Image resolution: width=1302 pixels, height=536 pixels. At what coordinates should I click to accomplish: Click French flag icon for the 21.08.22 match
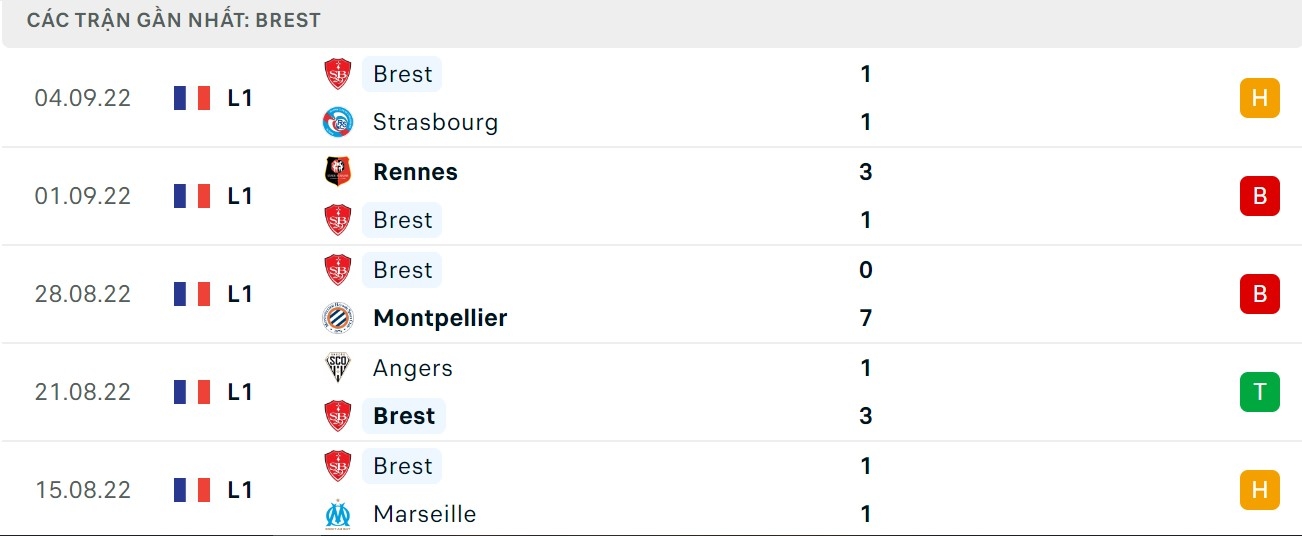(192, 392)
